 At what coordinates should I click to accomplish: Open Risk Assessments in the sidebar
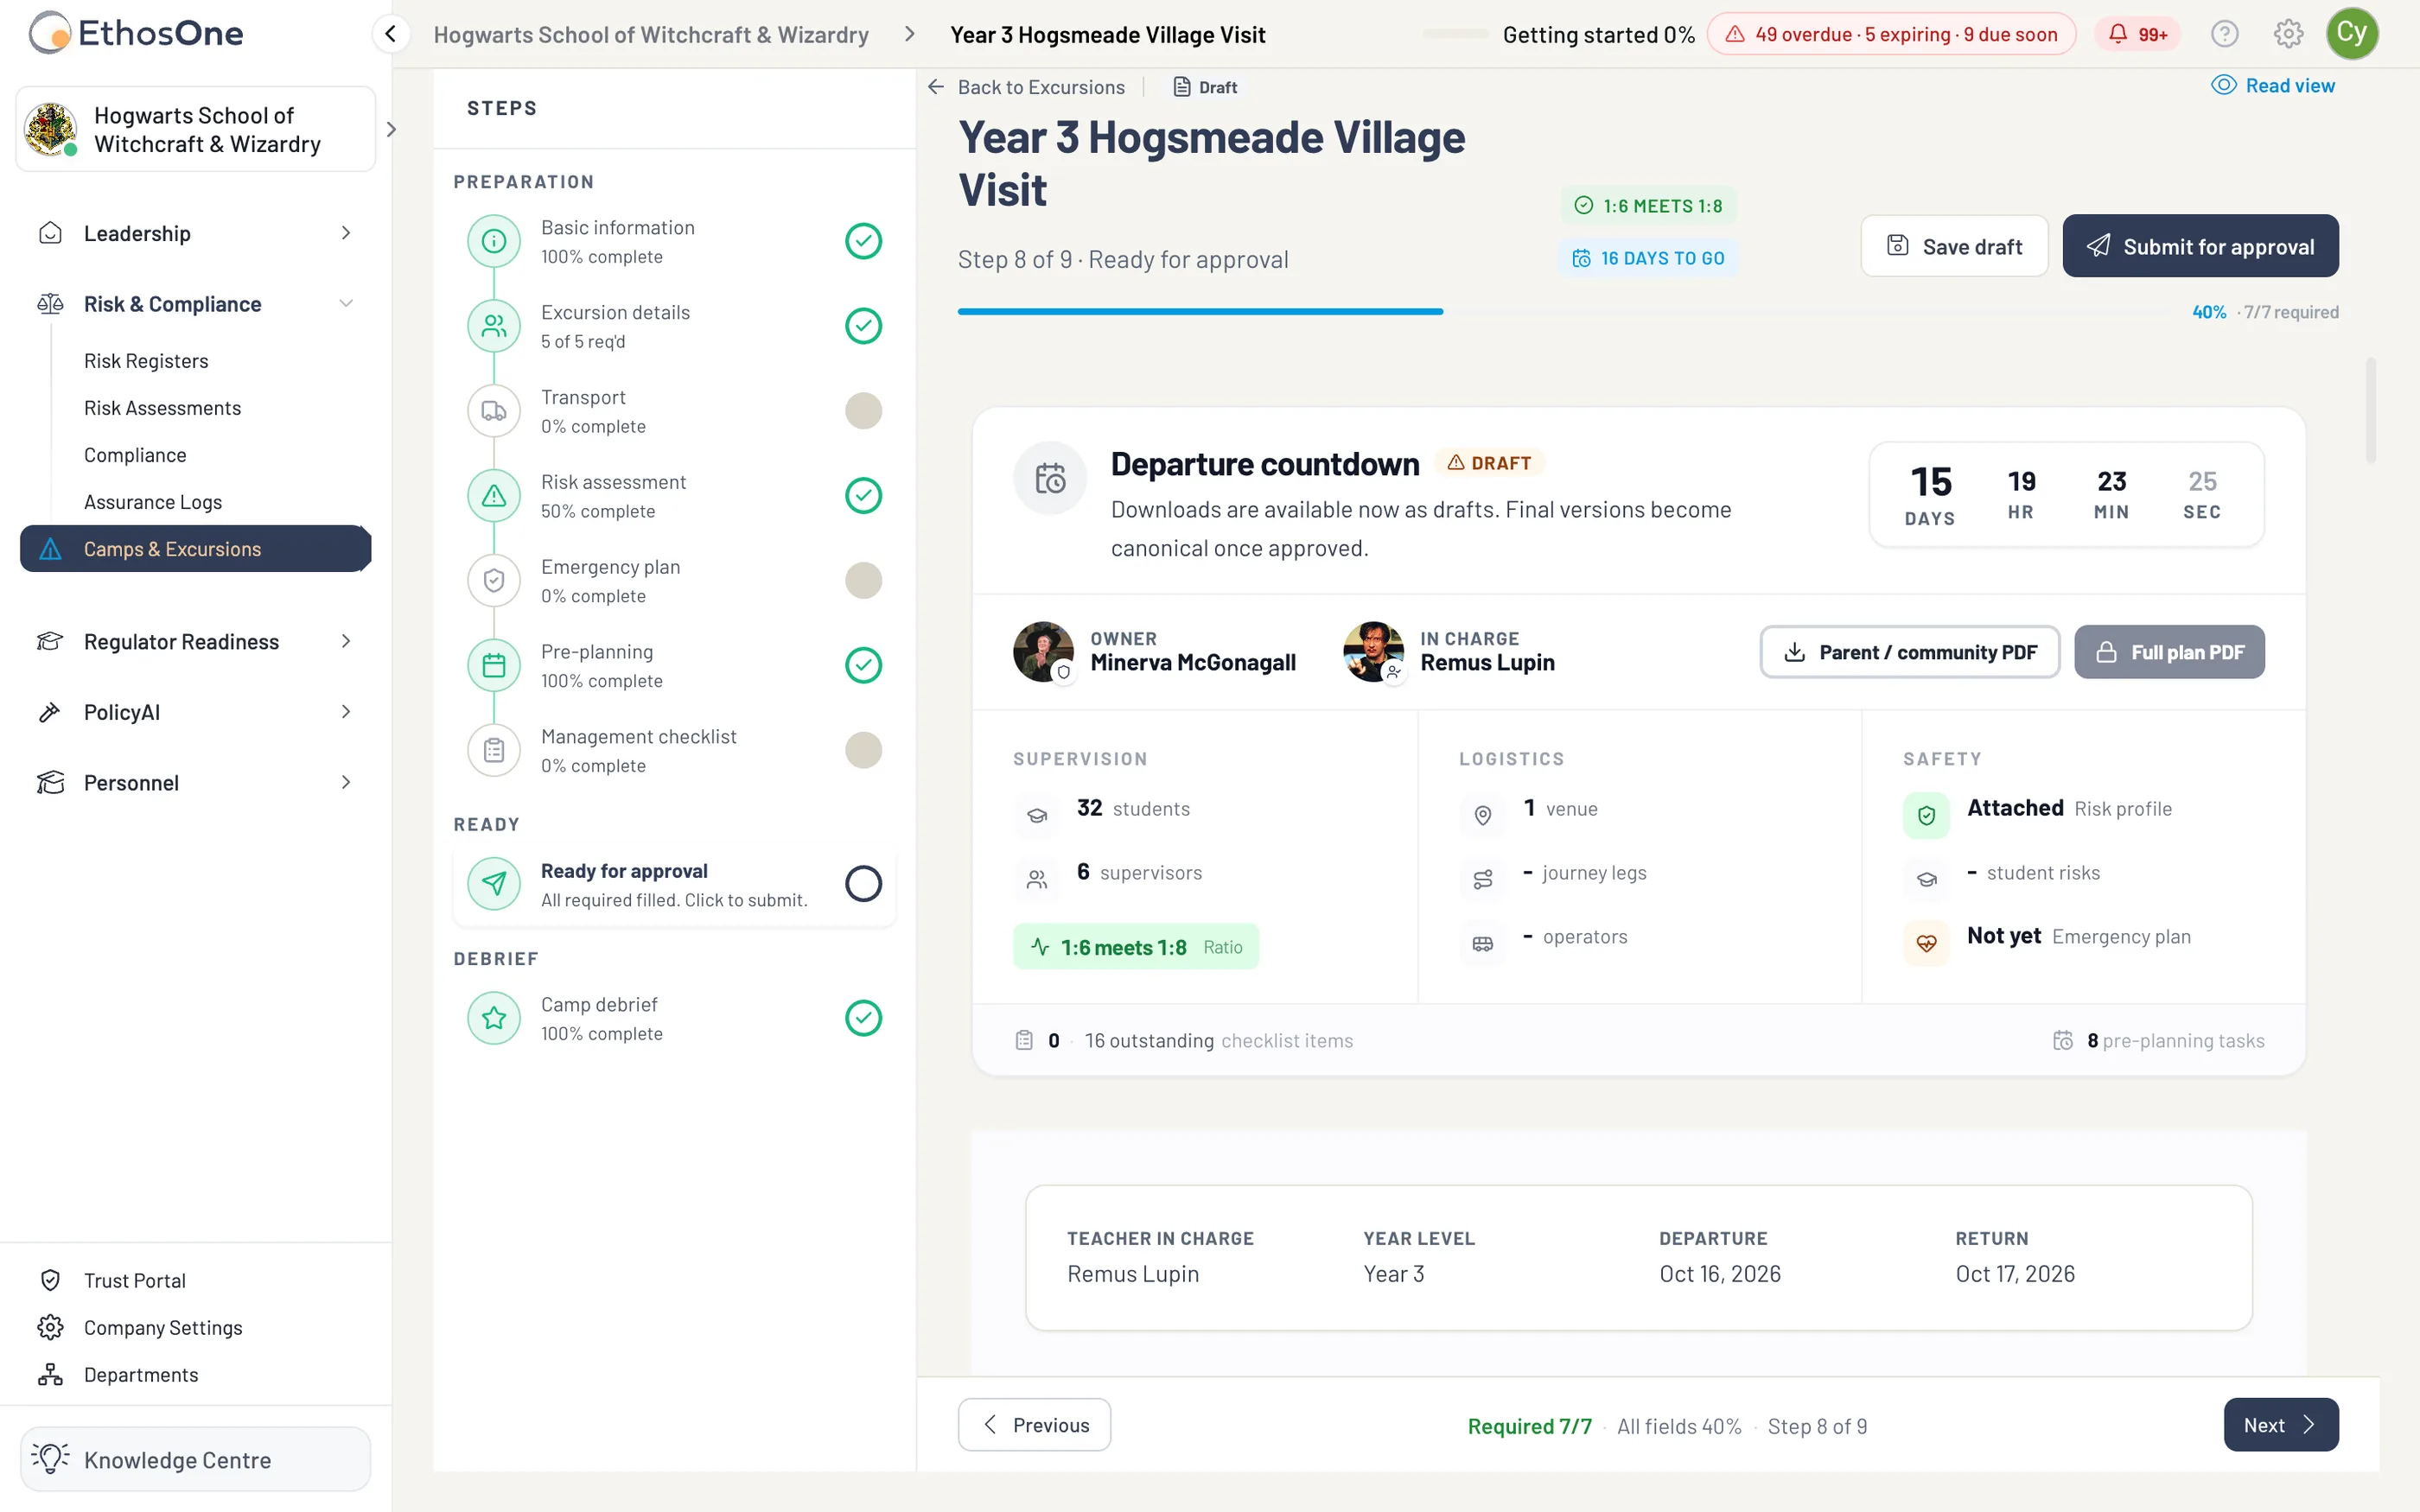[162, 408]
